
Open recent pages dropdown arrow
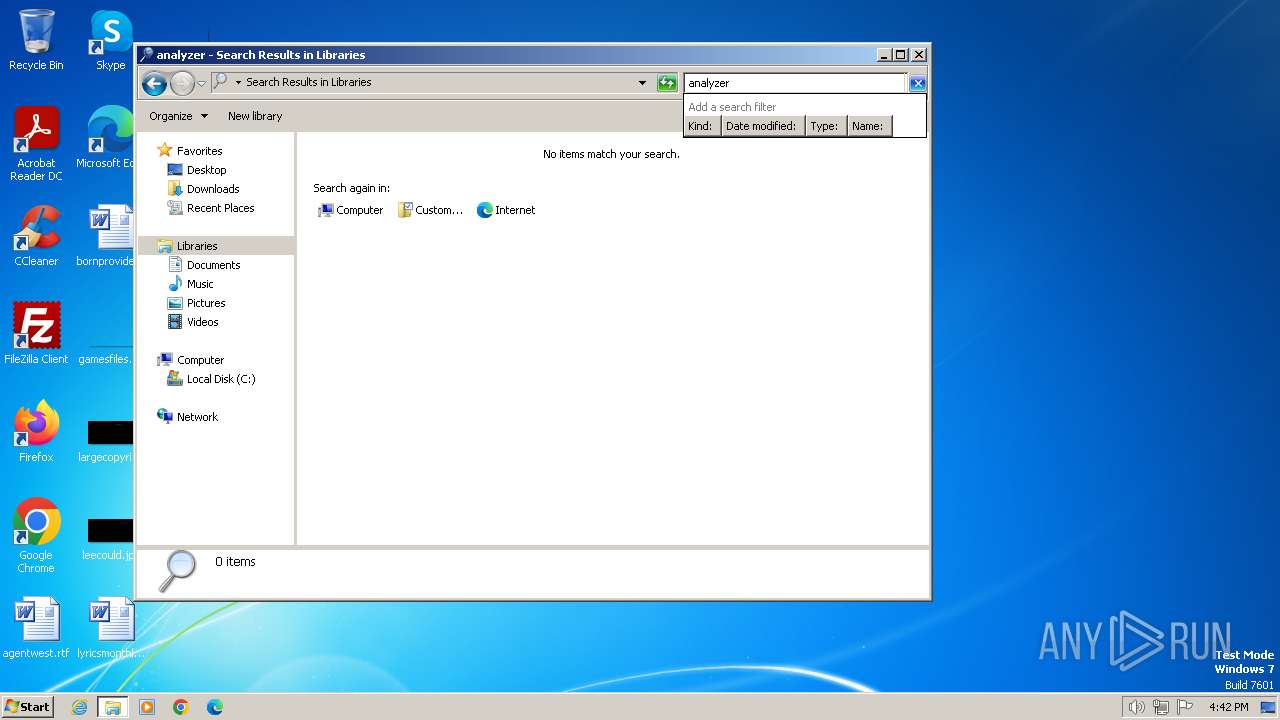click(x=201, y=83)
